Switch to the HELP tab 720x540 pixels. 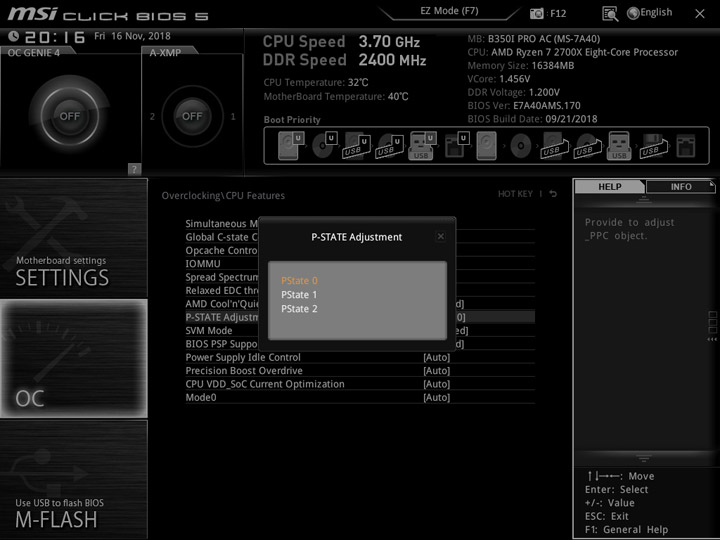click(610, 186)
